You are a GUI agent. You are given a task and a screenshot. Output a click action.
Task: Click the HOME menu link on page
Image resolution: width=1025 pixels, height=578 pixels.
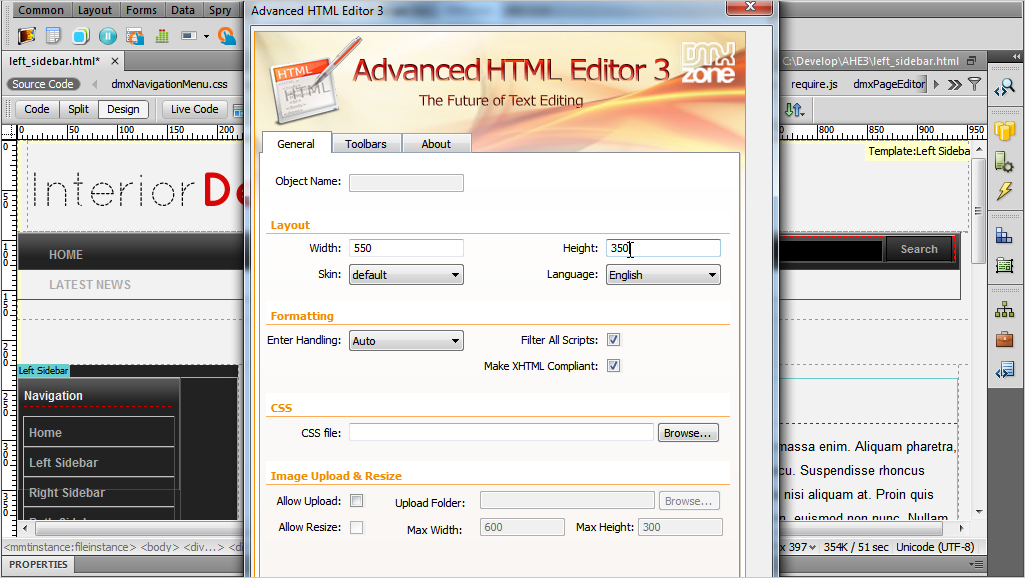pos(66,255)
